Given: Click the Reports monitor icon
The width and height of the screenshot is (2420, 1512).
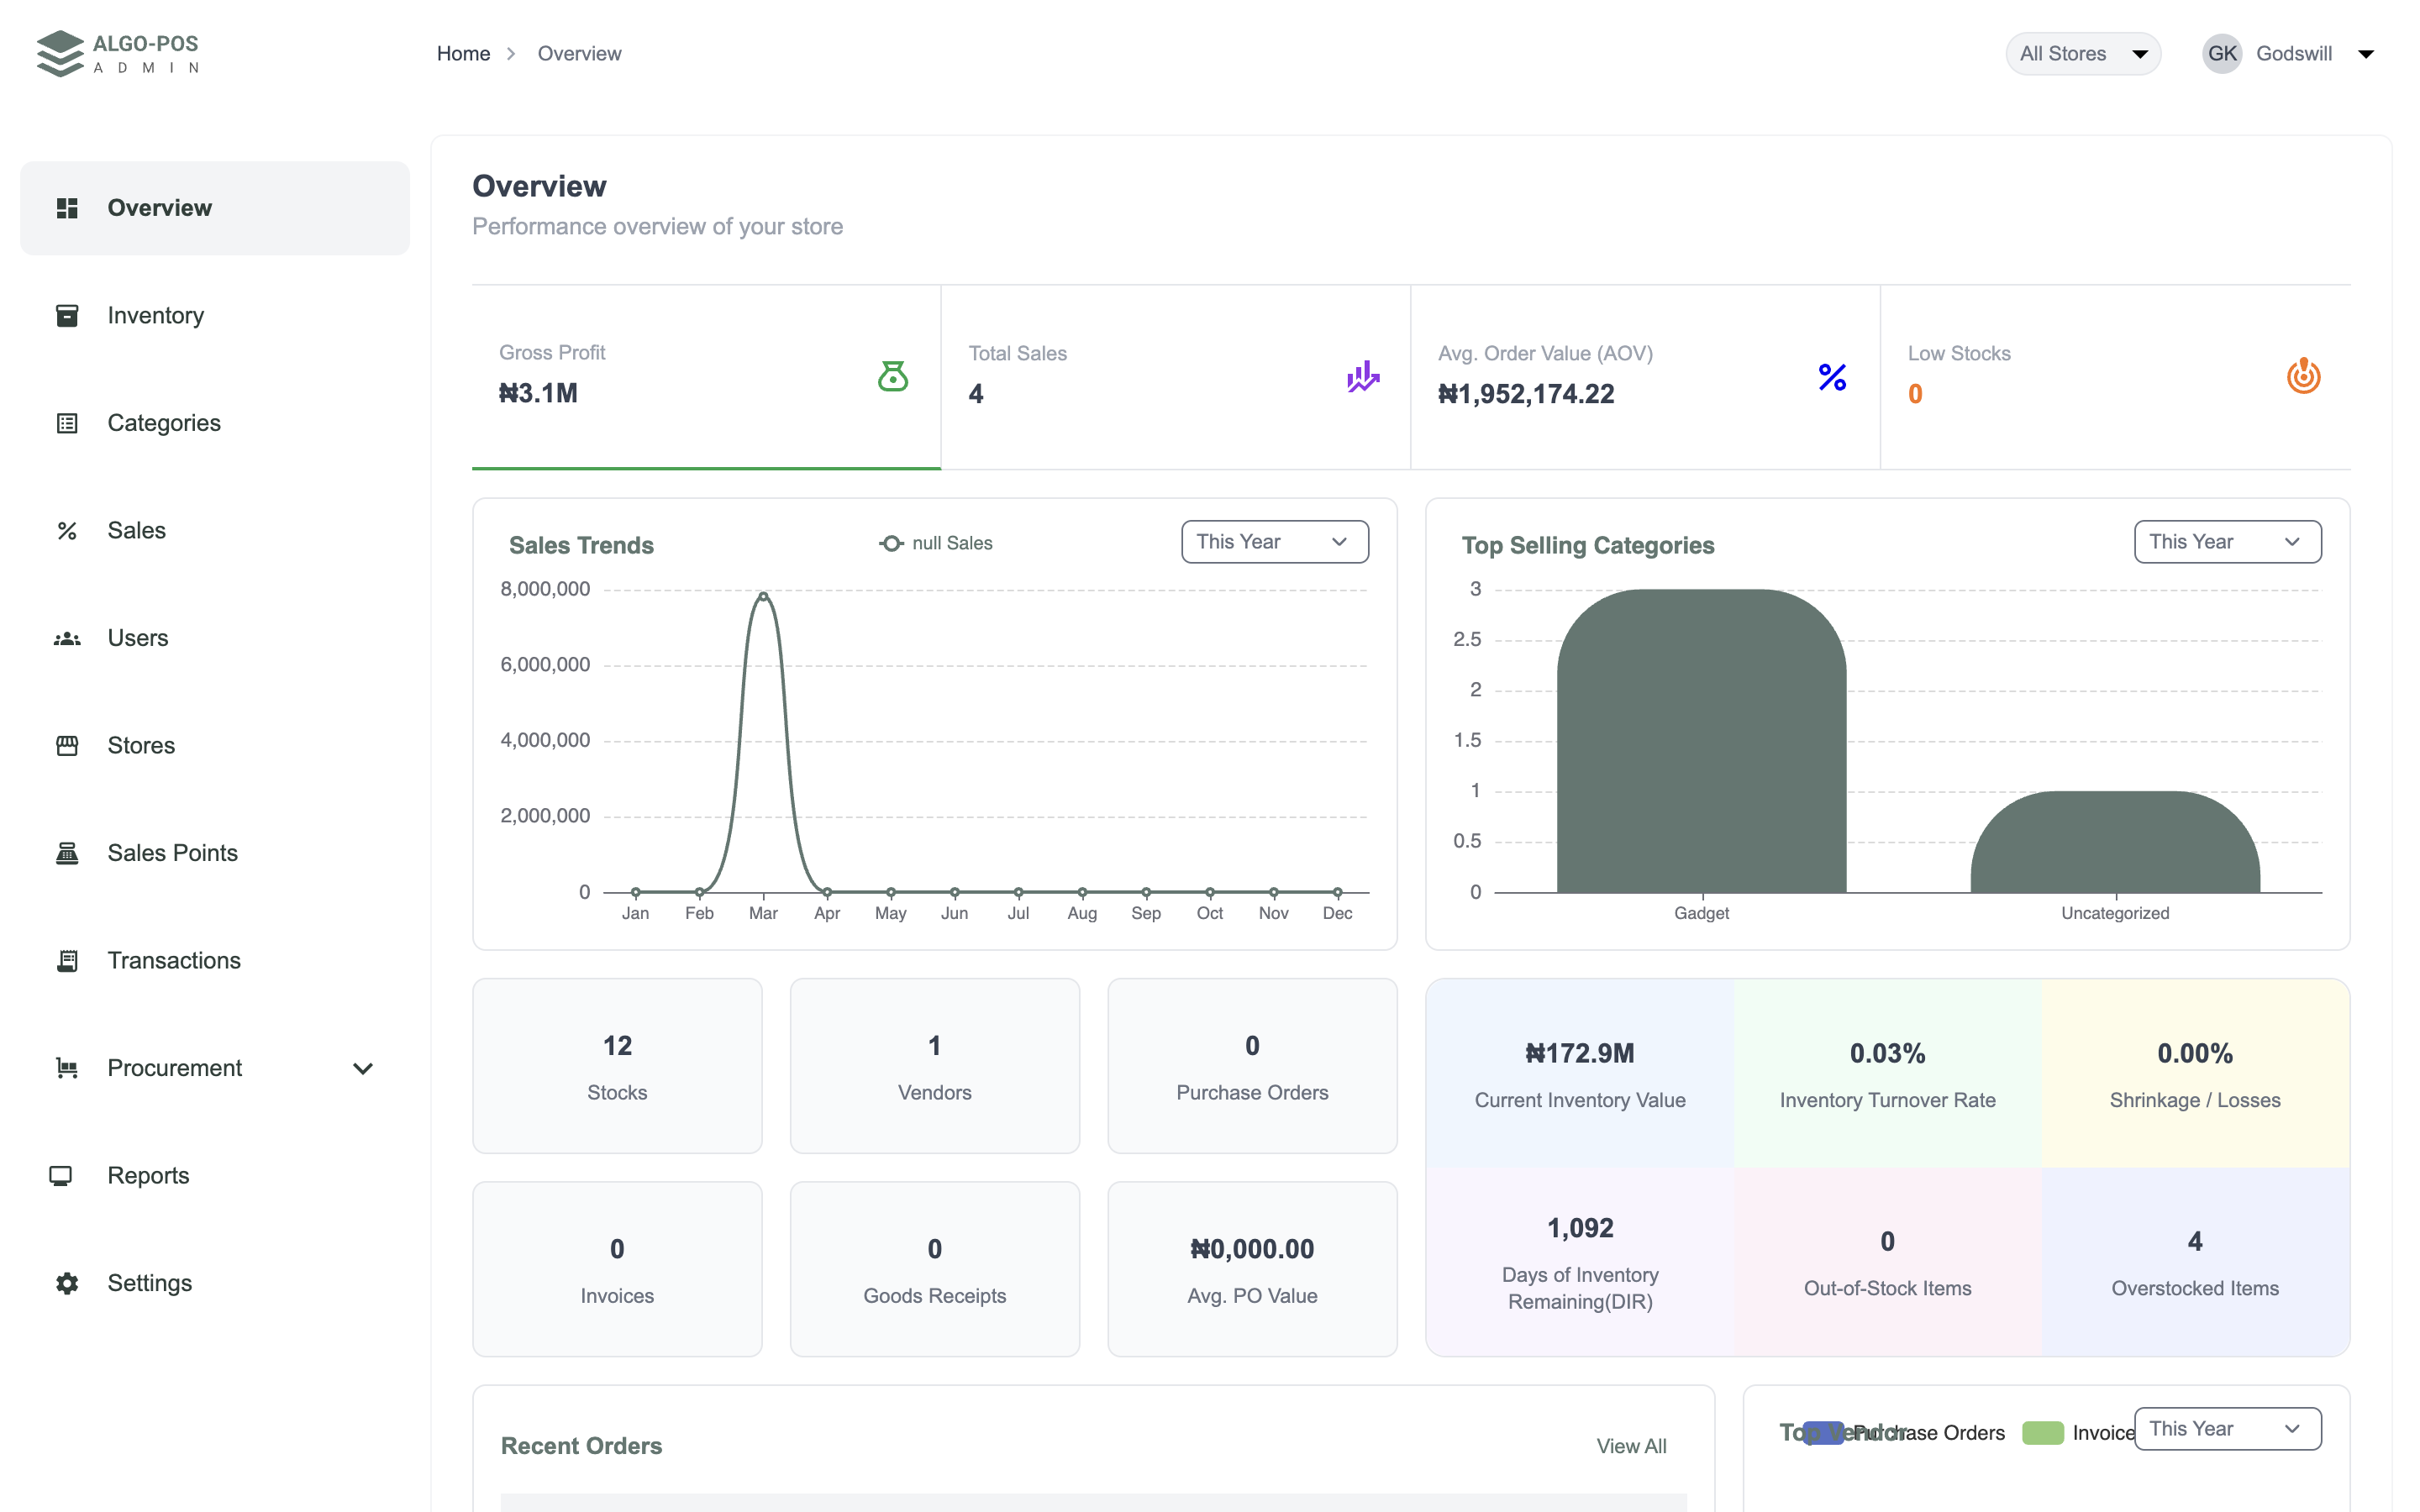Looking at the screenshot, I should (x=61, y=1176).
